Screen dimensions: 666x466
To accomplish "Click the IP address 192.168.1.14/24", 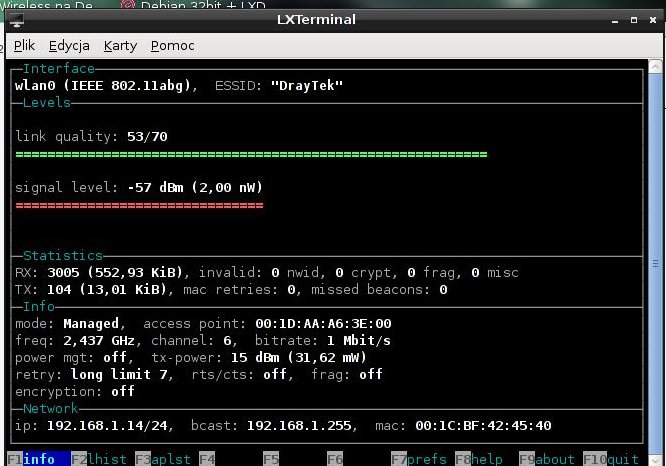I will pos(94,425).
